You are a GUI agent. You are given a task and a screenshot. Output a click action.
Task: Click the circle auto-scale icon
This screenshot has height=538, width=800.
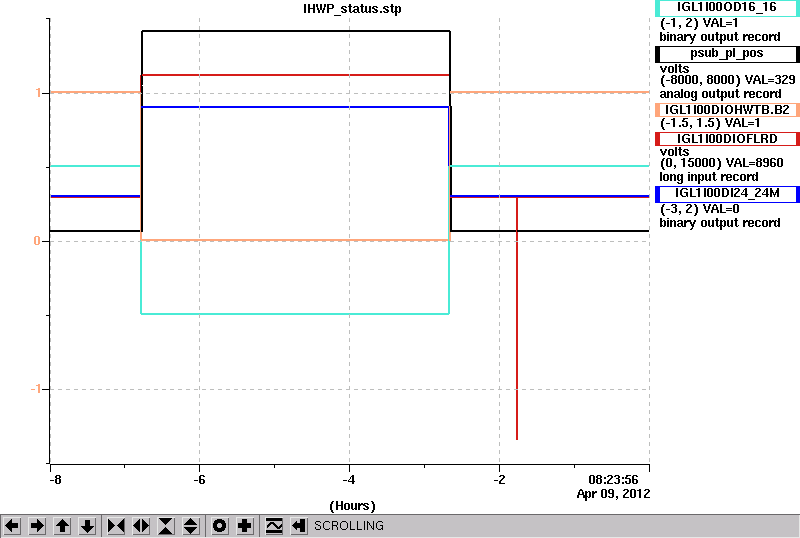point(220,526)
